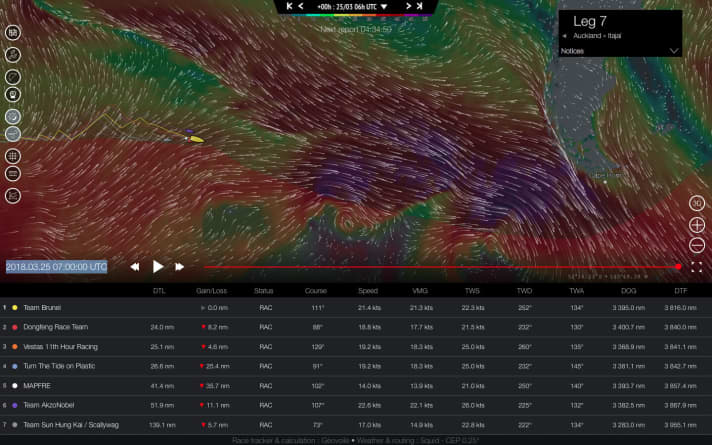Jump to first weather forecast step
Screen dimensions: 712x445
289,6
